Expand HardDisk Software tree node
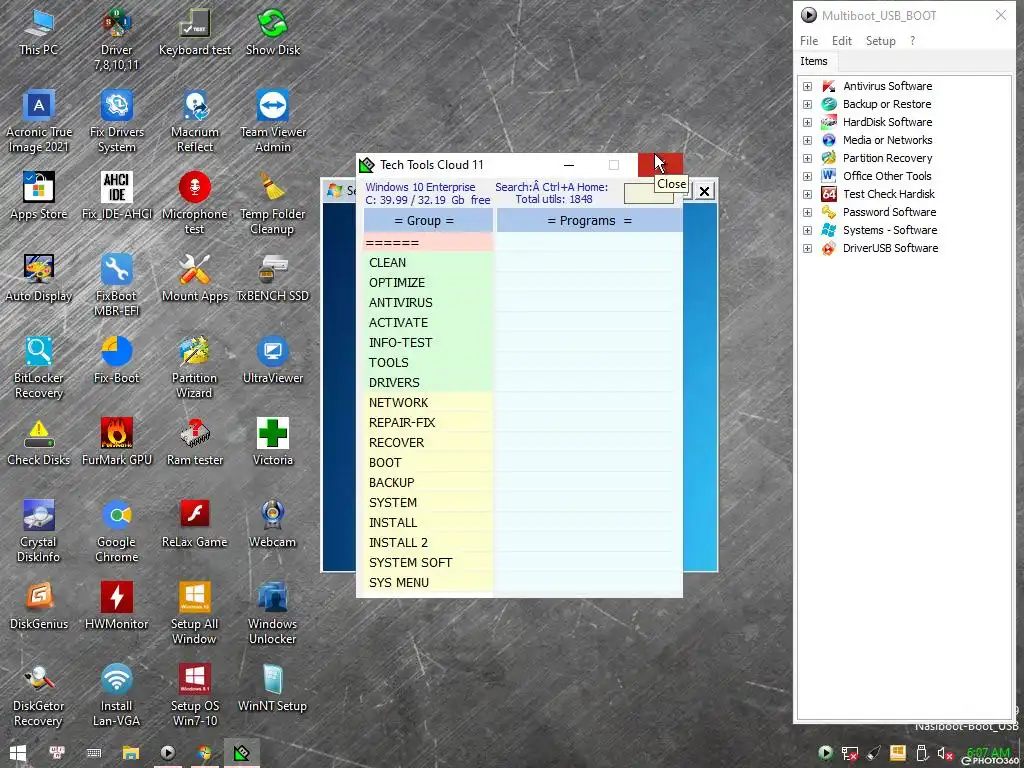The height and width of the screenshot is (768, 1024). 807,122
